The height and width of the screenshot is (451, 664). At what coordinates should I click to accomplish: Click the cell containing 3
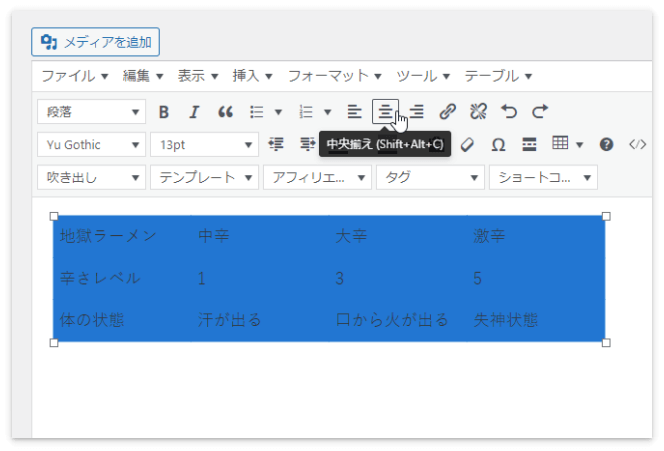tap(398, 278)
